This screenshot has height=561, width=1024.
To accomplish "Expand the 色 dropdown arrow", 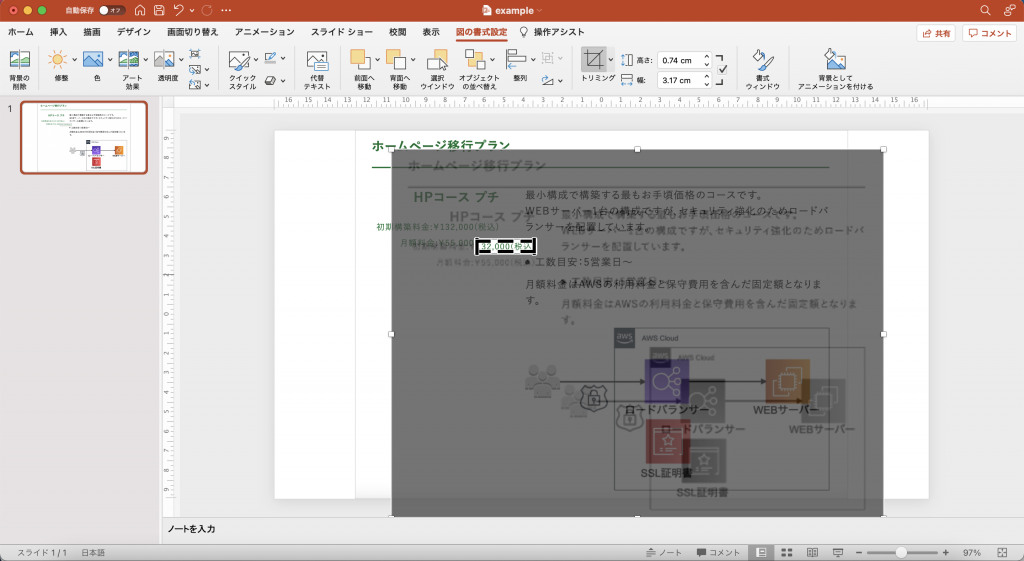I will pyautogui.click(x=109, y=60).
